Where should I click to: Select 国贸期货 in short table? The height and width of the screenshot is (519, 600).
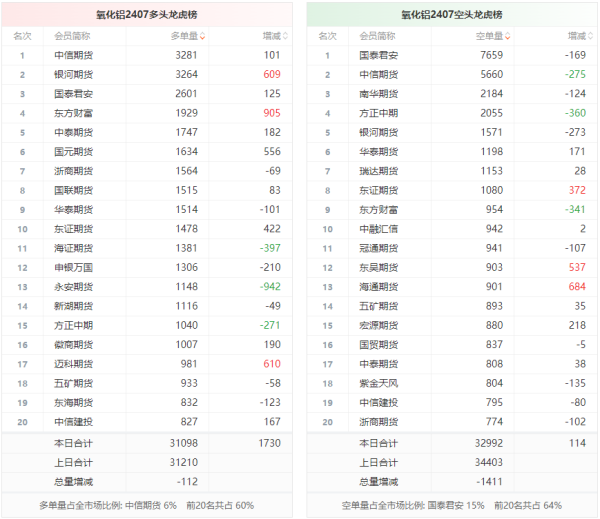click(x=378, y=345)
